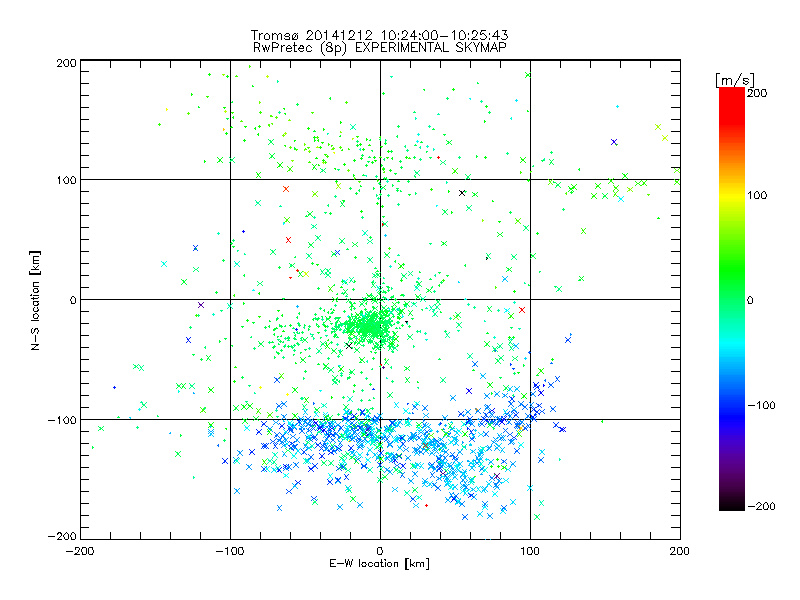The width and height of the screenshot is (800, 600).
Task: Click the x-axis tick label '-100'
Action: coord(230,551)
